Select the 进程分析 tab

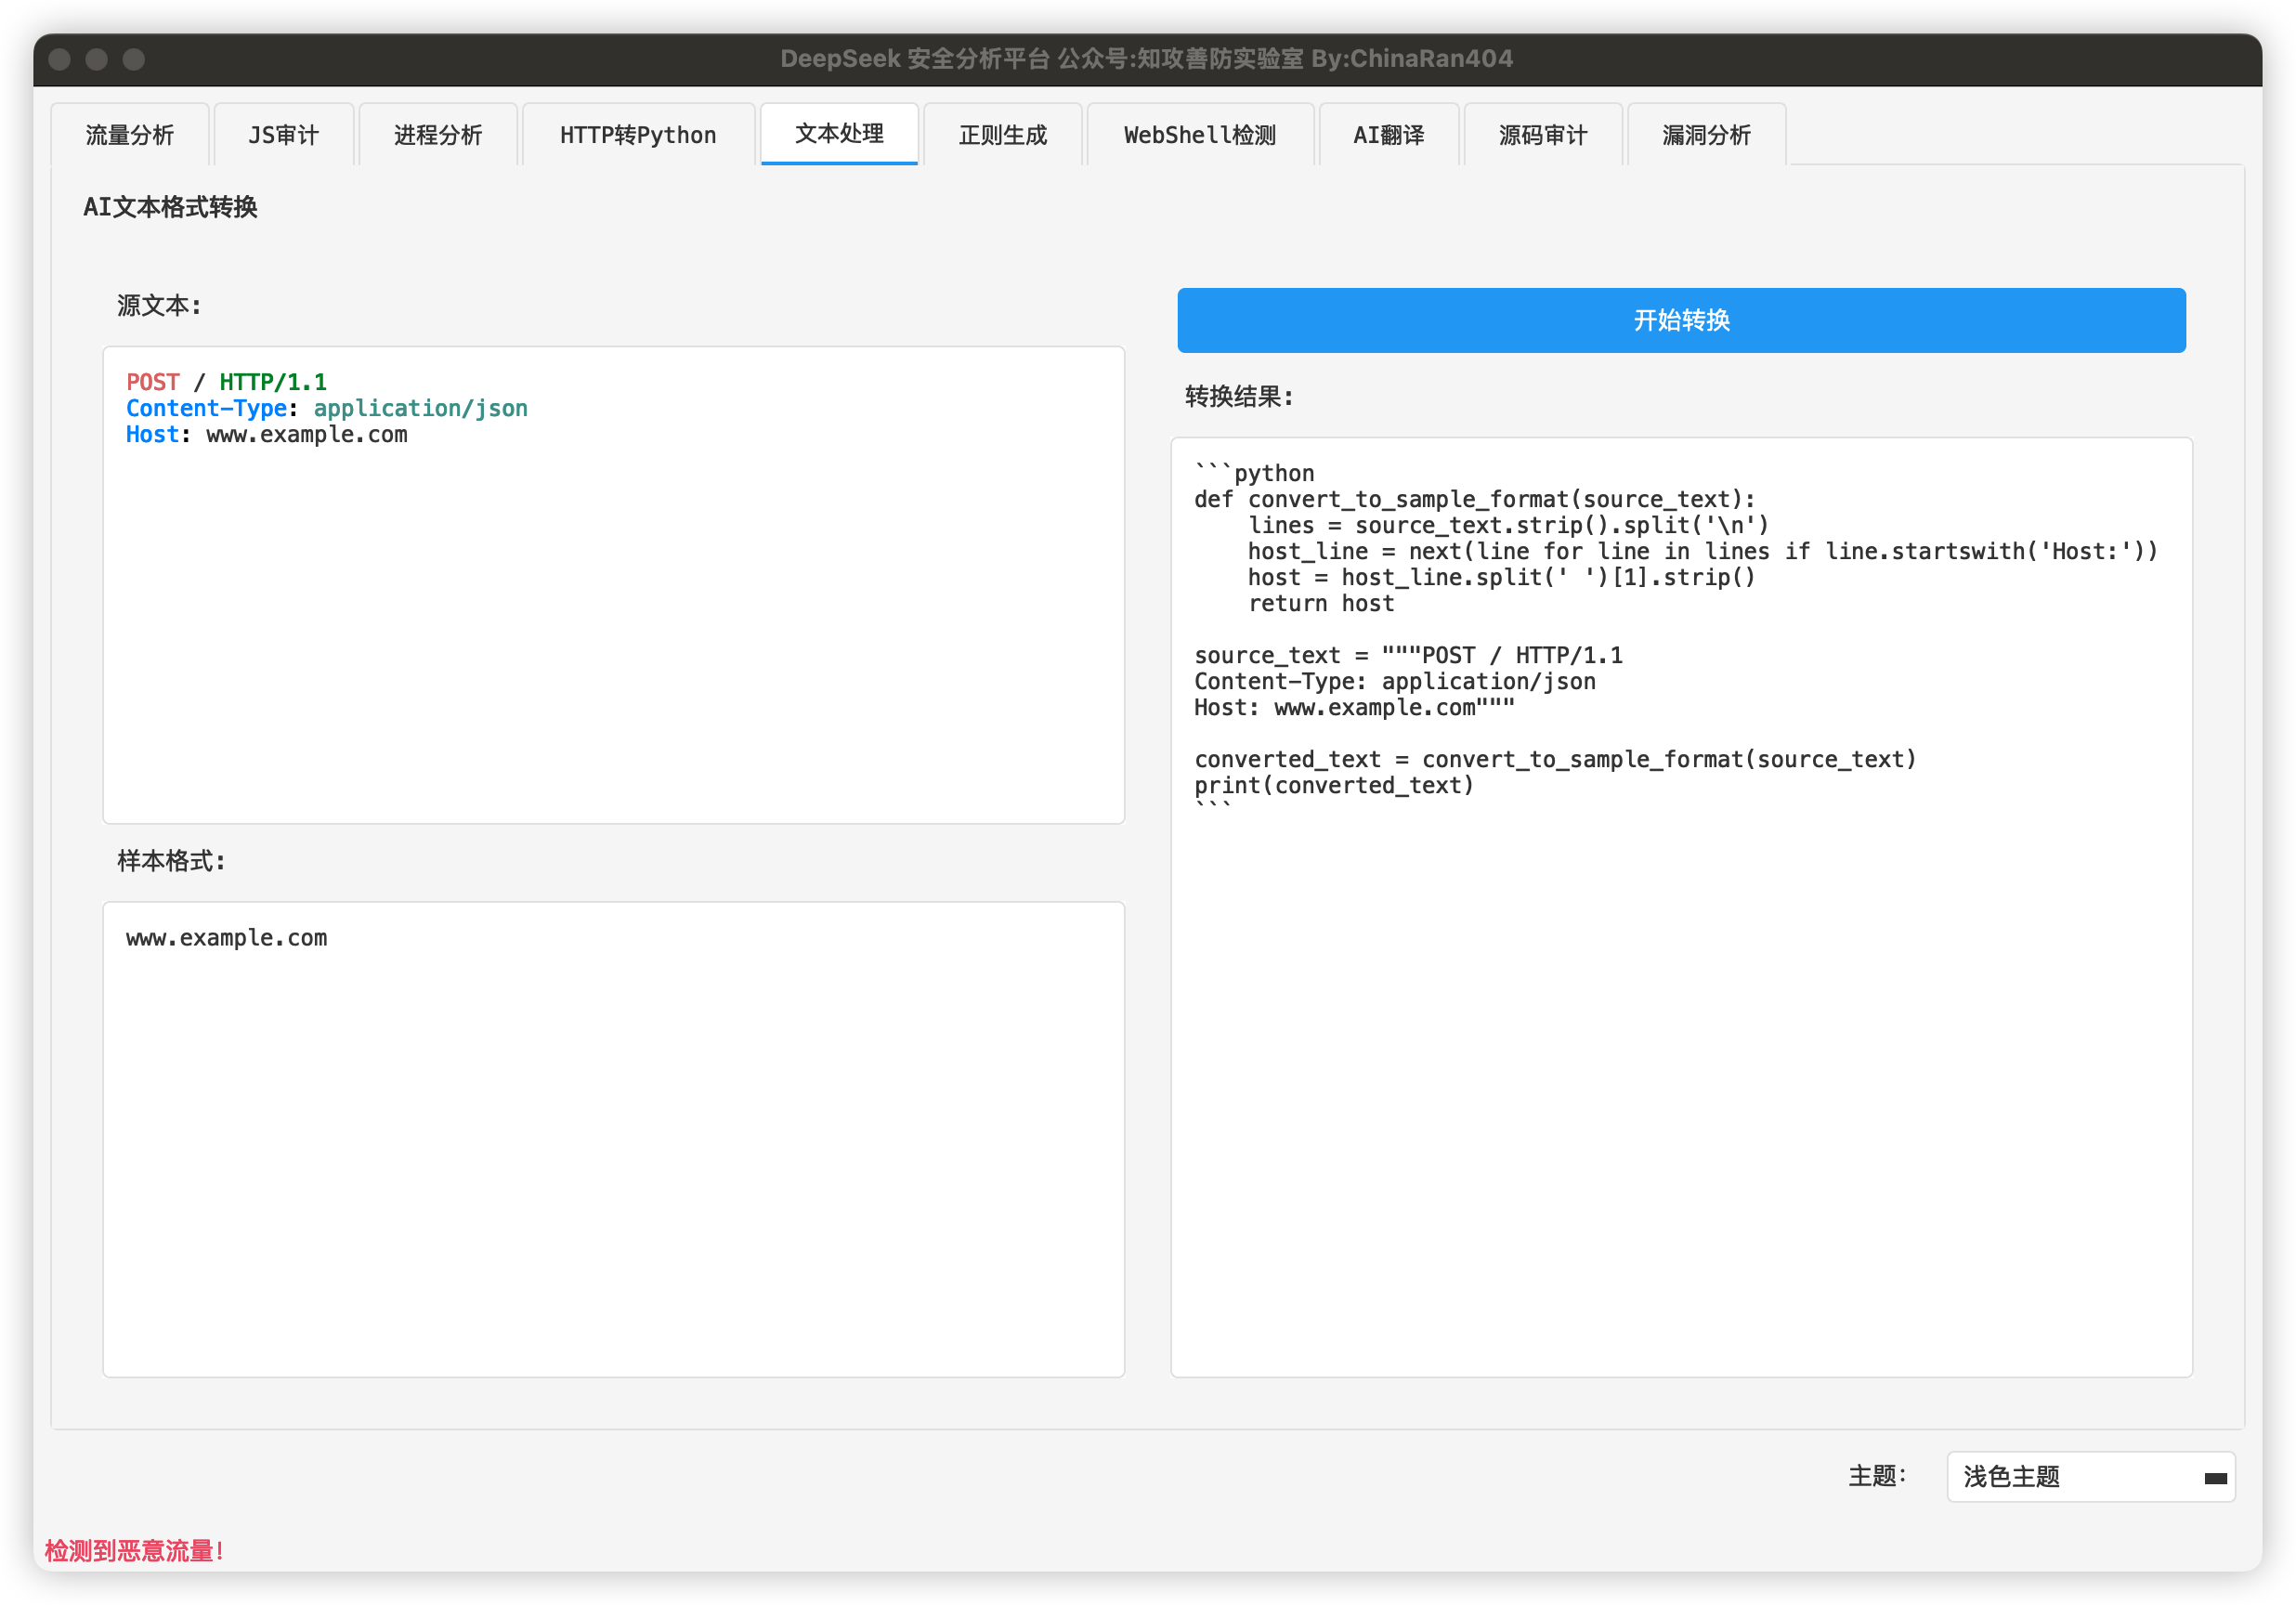click(x=438, y=135)
